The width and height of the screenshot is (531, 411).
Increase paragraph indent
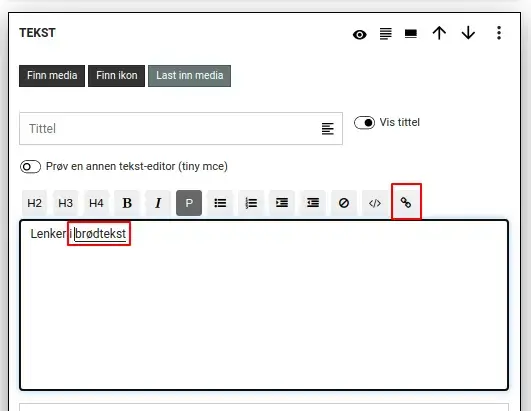pos(282,203)
